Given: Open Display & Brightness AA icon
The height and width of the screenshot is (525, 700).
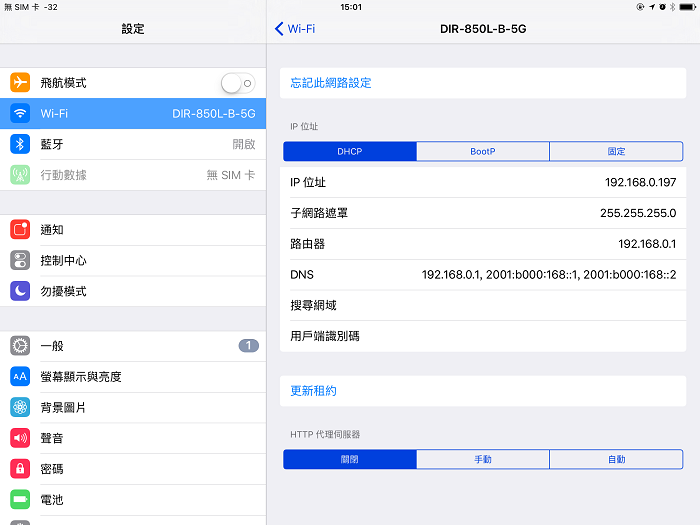Looking at the screenshot, I should coord(20,377).
